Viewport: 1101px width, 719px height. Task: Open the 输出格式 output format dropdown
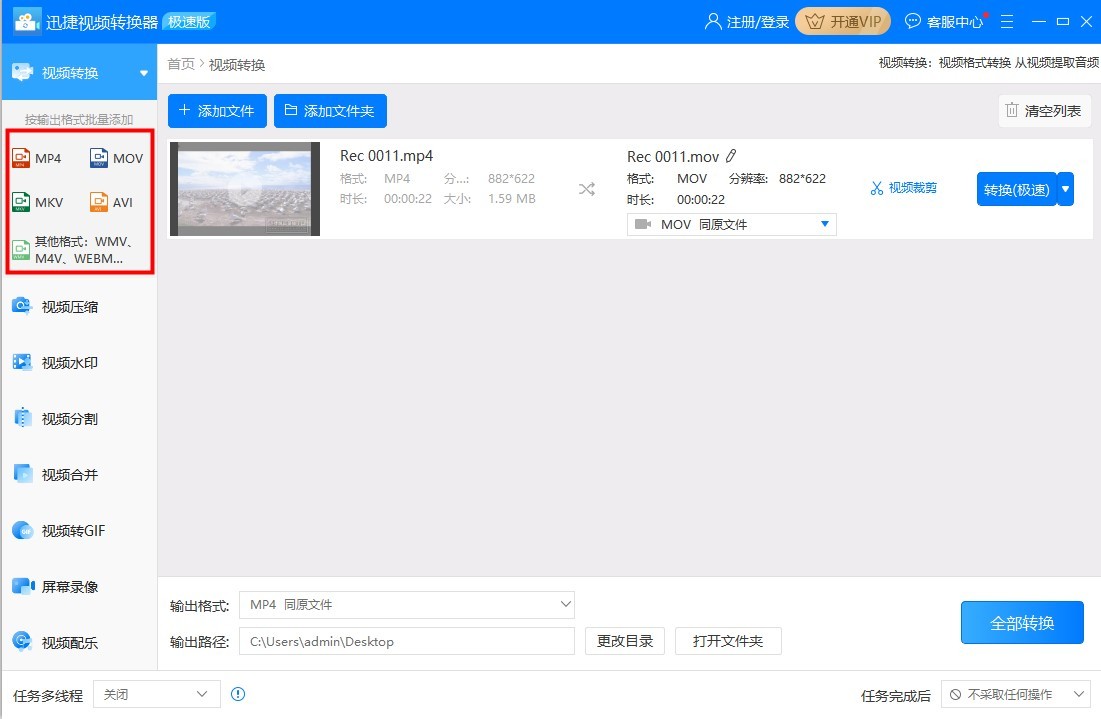(406, 604)
